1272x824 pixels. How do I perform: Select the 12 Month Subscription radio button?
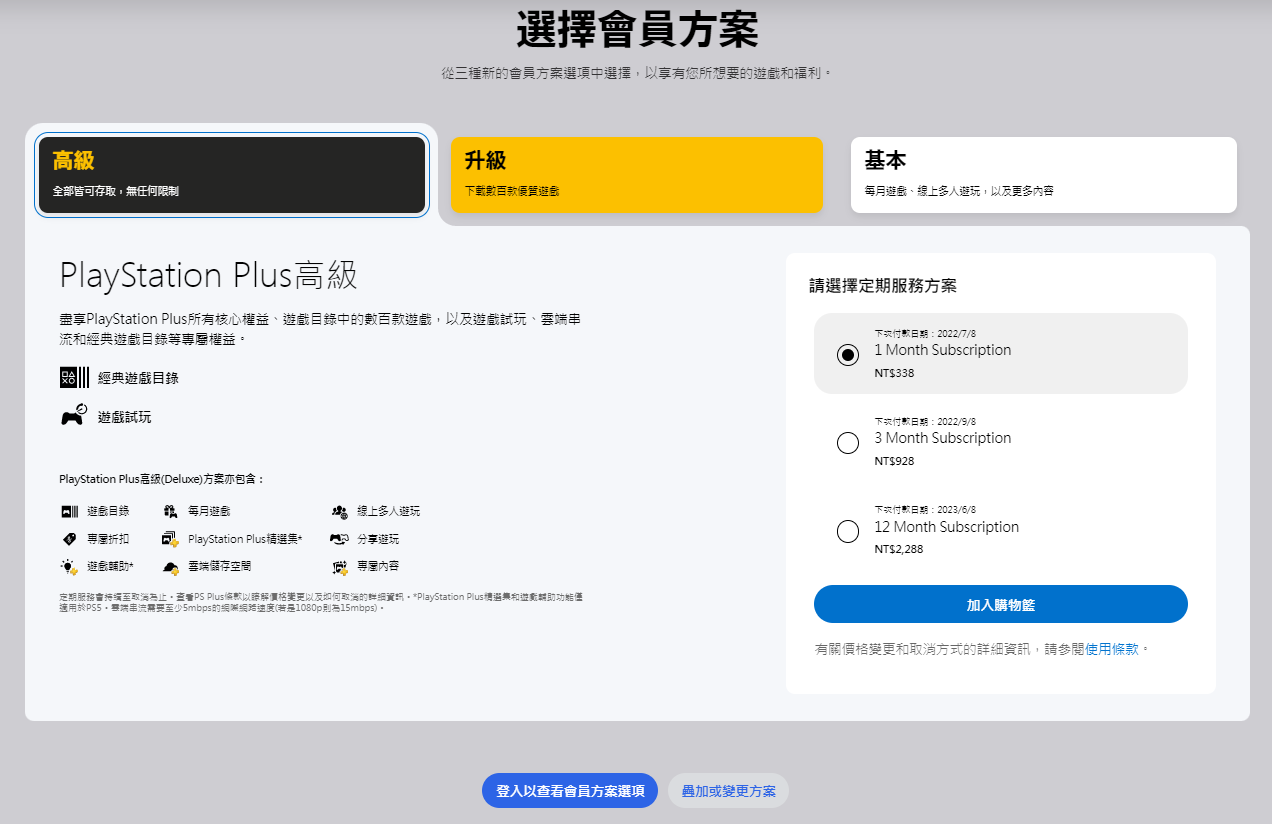[x=848, y=531]
